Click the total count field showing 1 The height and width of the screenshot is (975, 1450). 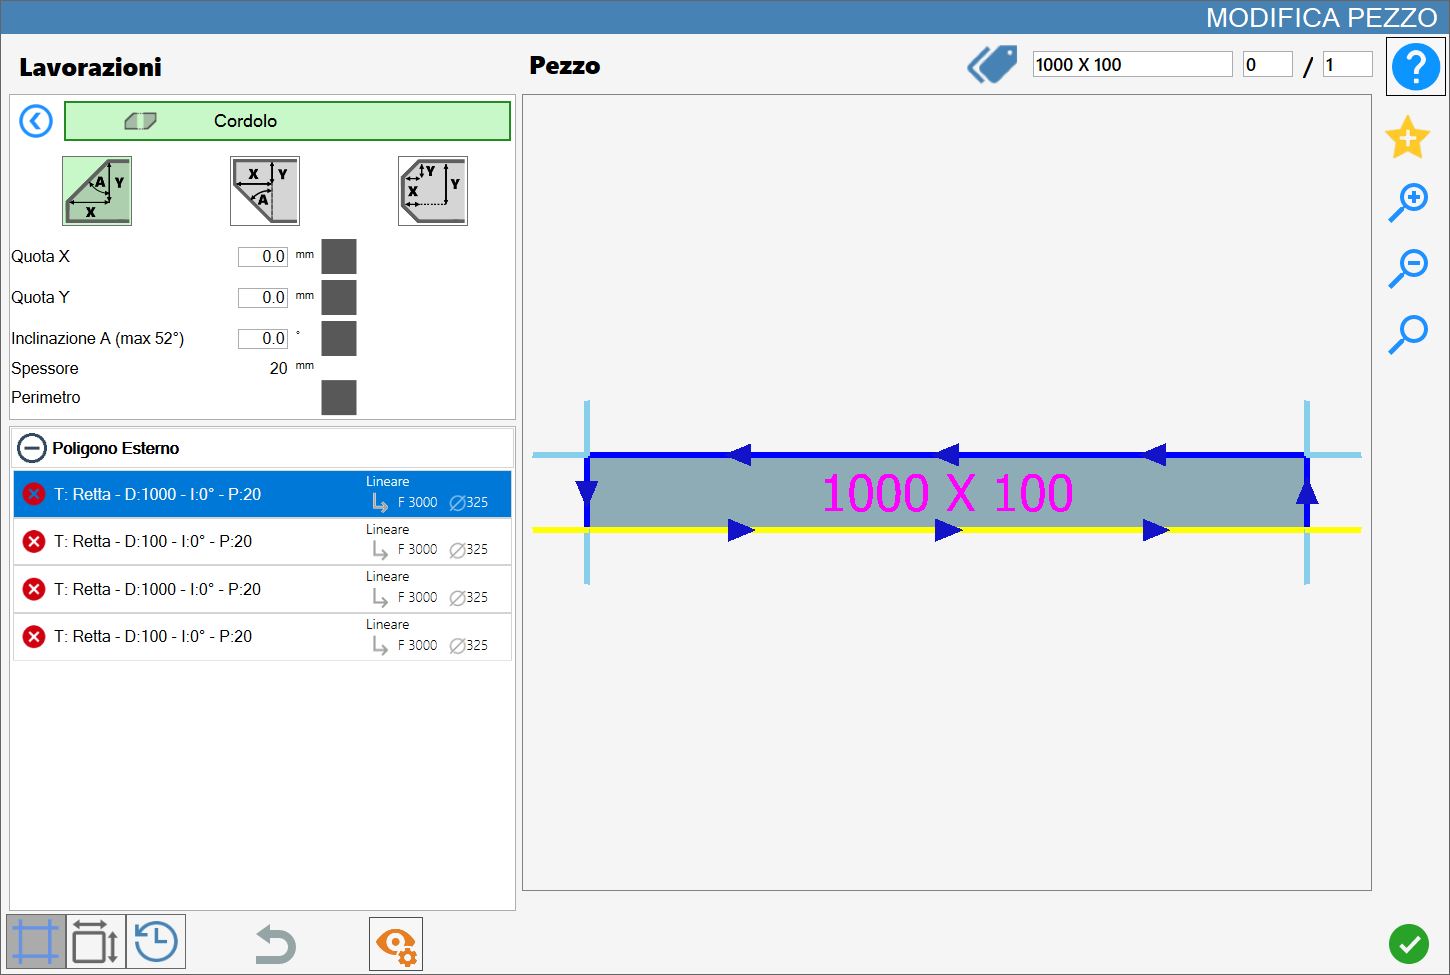[x=1347, y=65]
